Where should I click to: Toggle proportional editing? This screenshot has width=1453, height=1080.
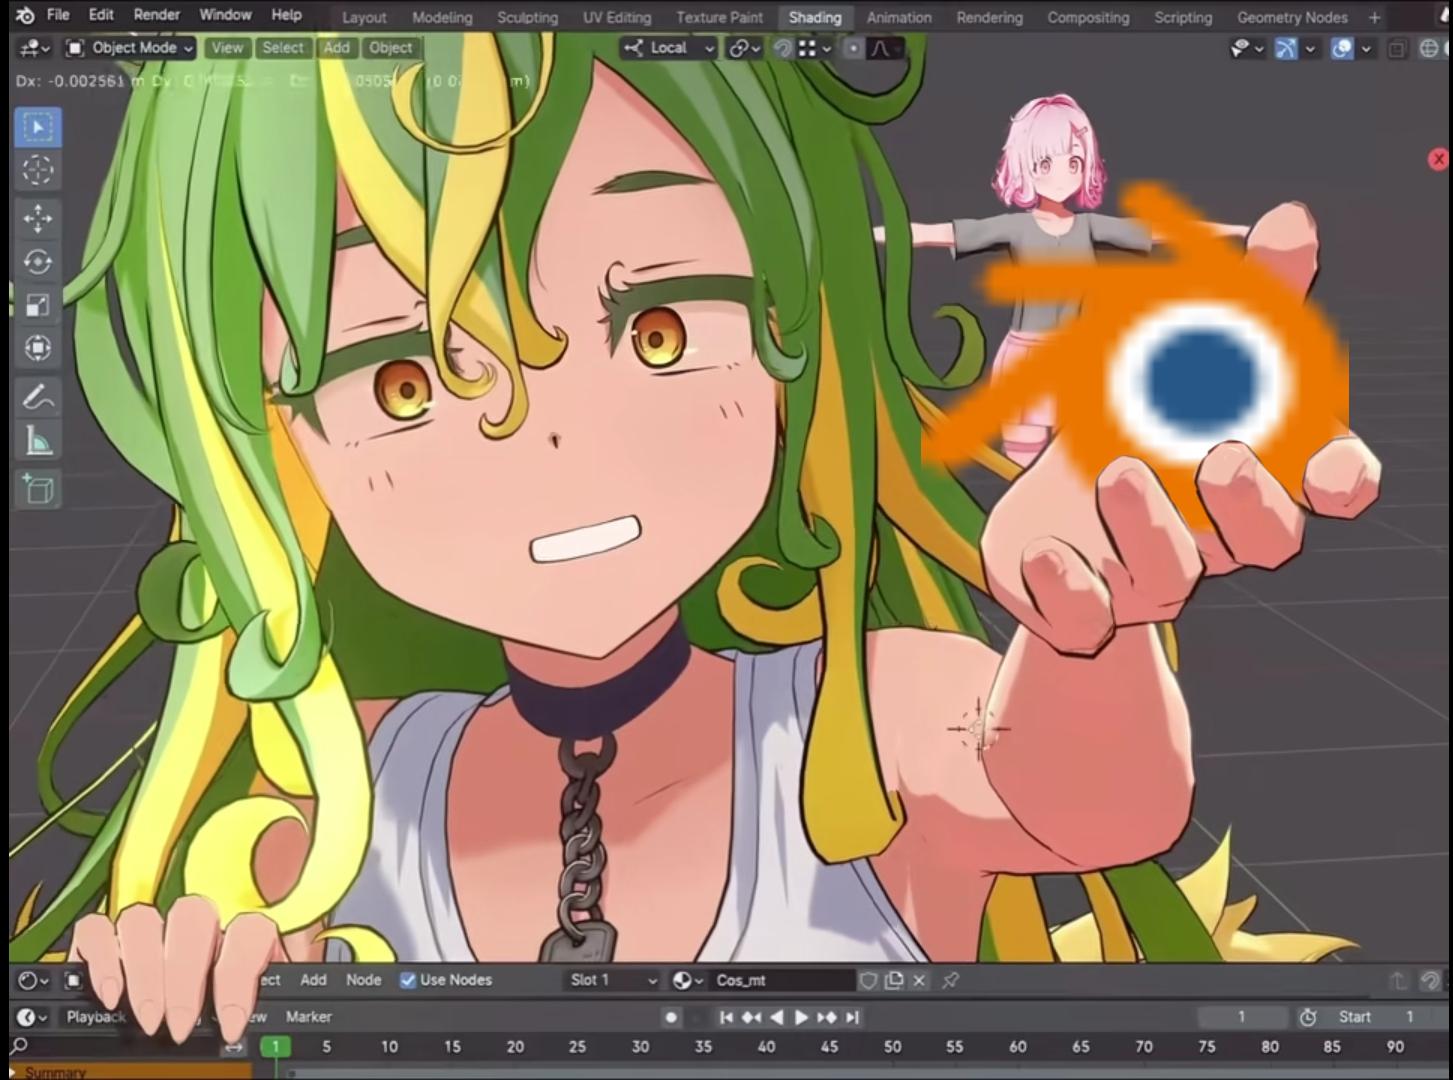[x=853, y=48]
